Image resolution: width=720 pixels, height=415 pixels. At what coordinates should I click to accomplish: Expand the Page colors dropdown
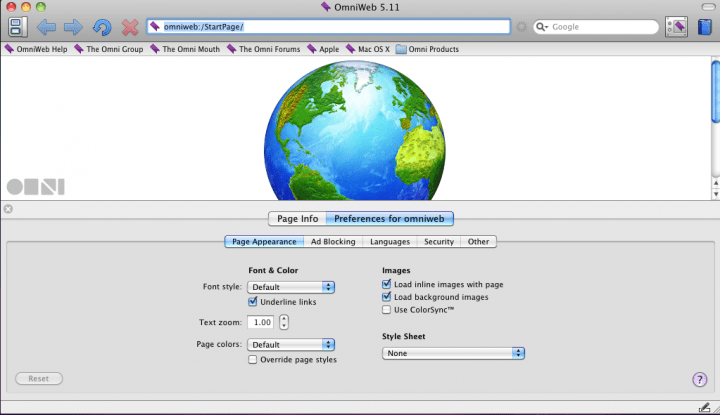point(291,345)
